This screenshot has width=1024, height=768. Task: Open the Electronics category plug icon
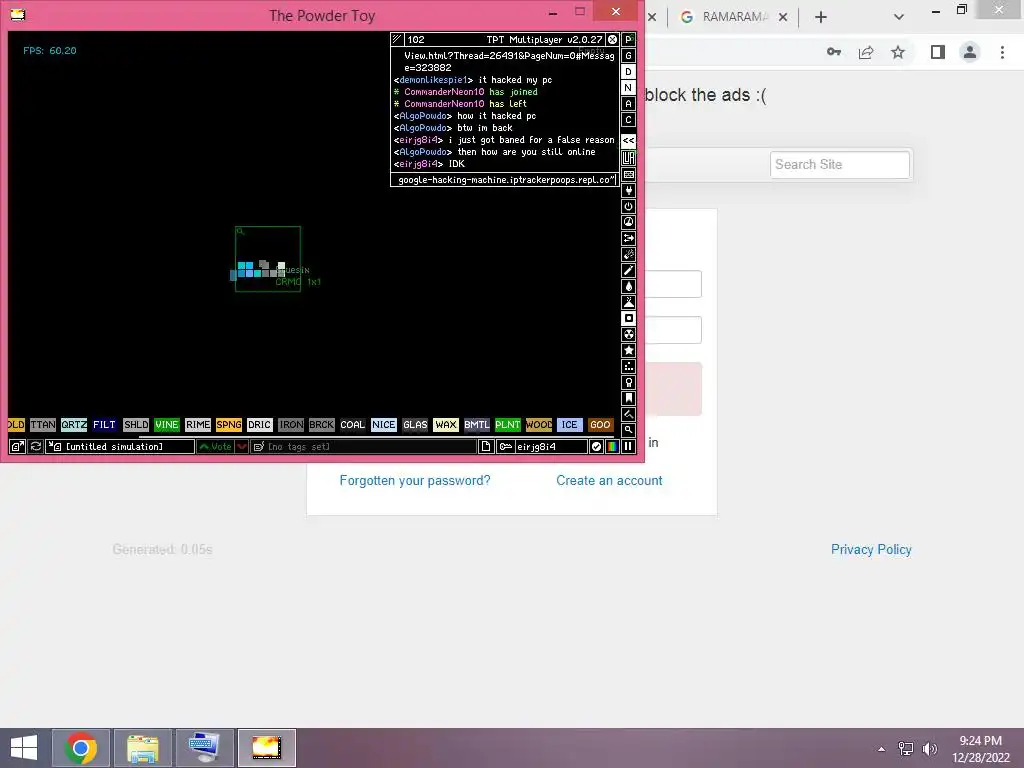628,191
